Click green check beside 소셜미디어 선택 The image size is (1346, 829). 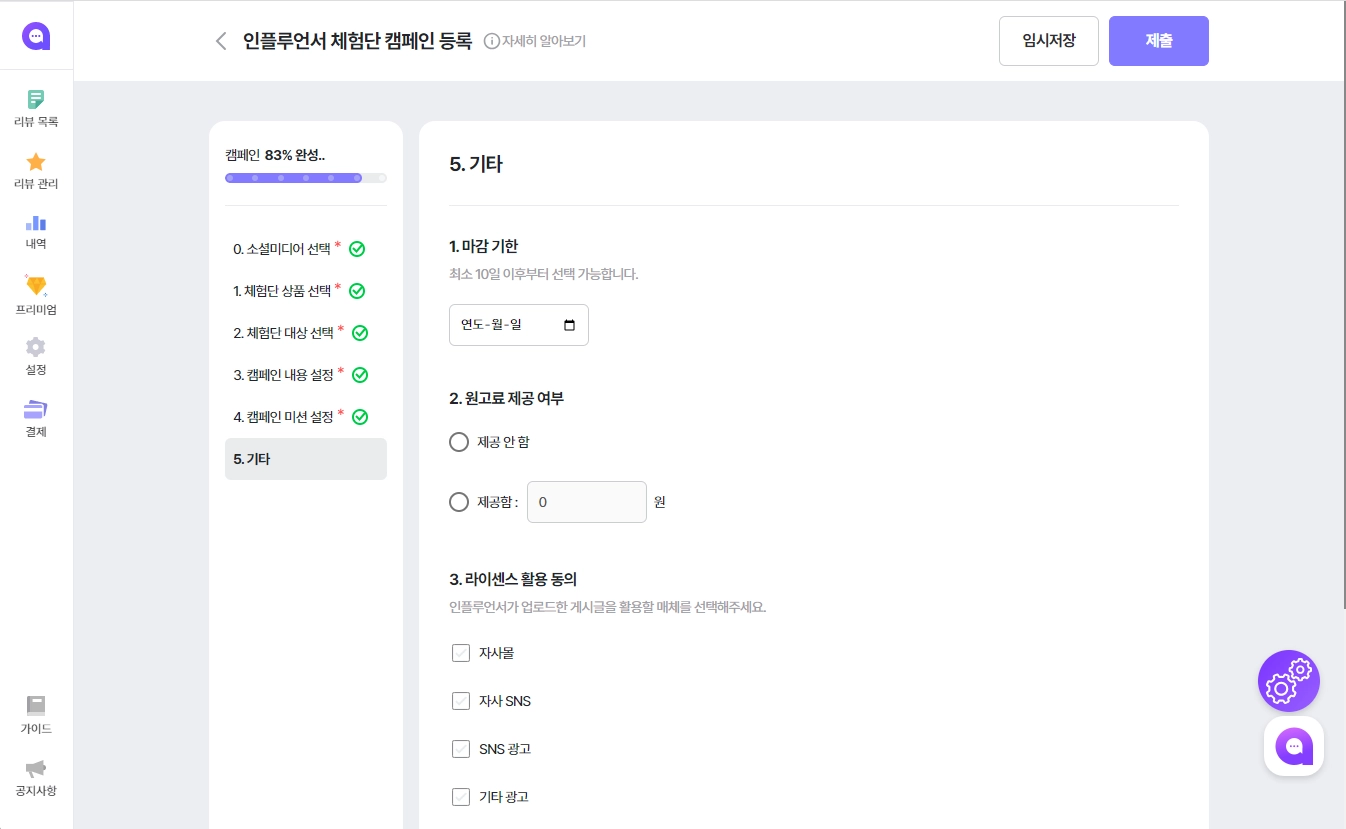point(357,249)
